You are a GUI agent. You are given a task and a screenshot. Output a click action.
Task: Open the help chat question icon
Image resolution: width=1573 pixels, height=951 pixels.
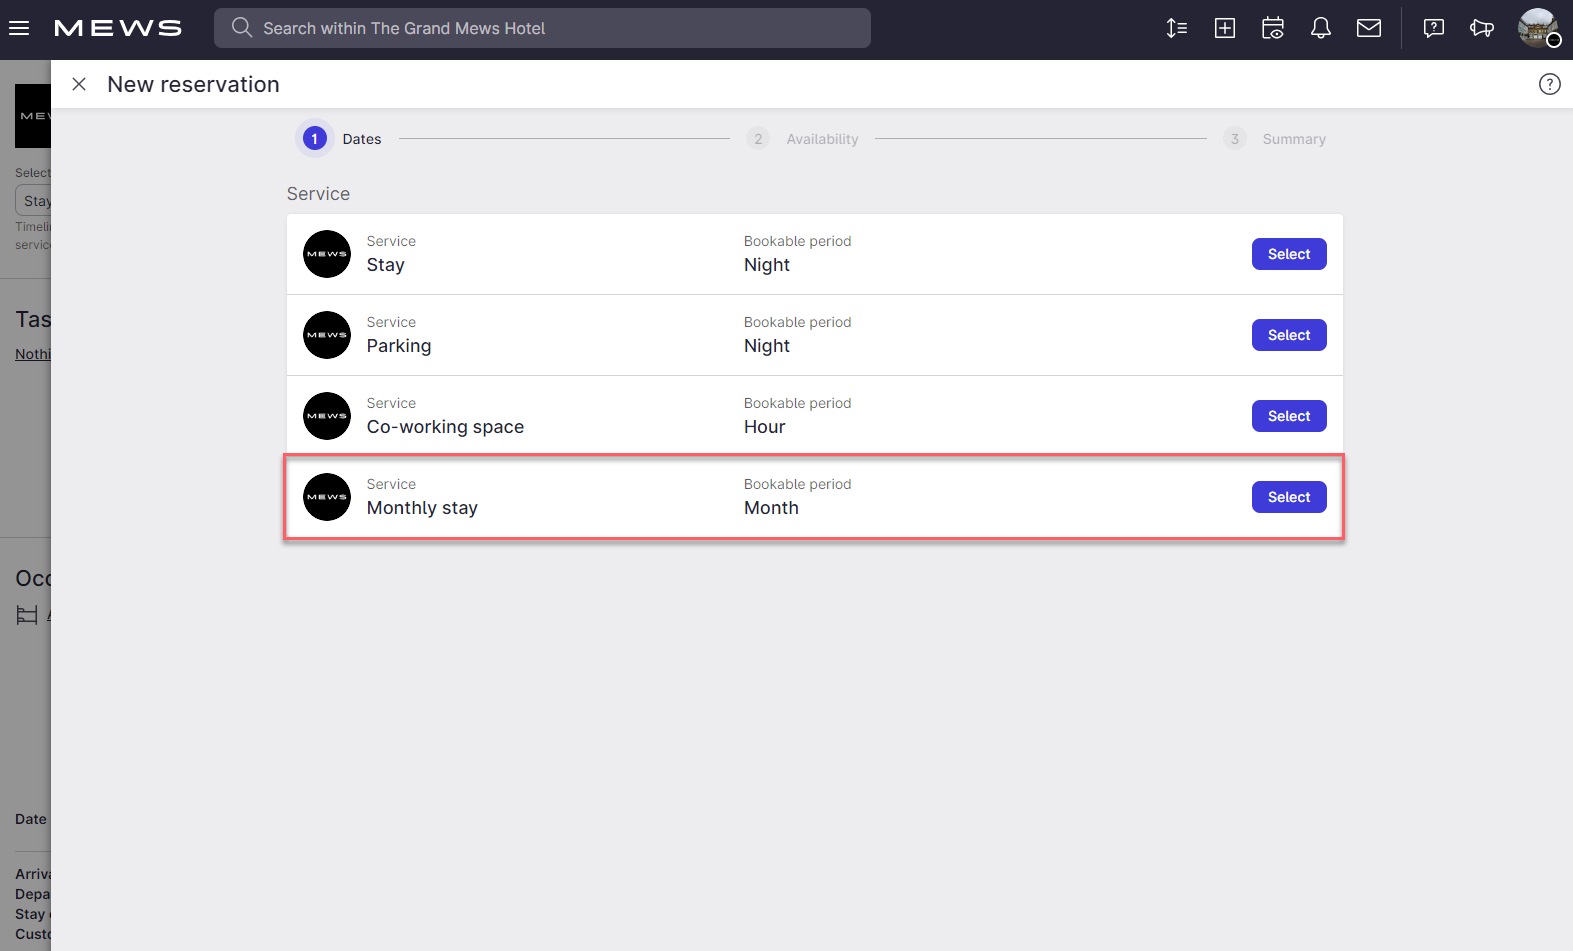point(1434,28)
